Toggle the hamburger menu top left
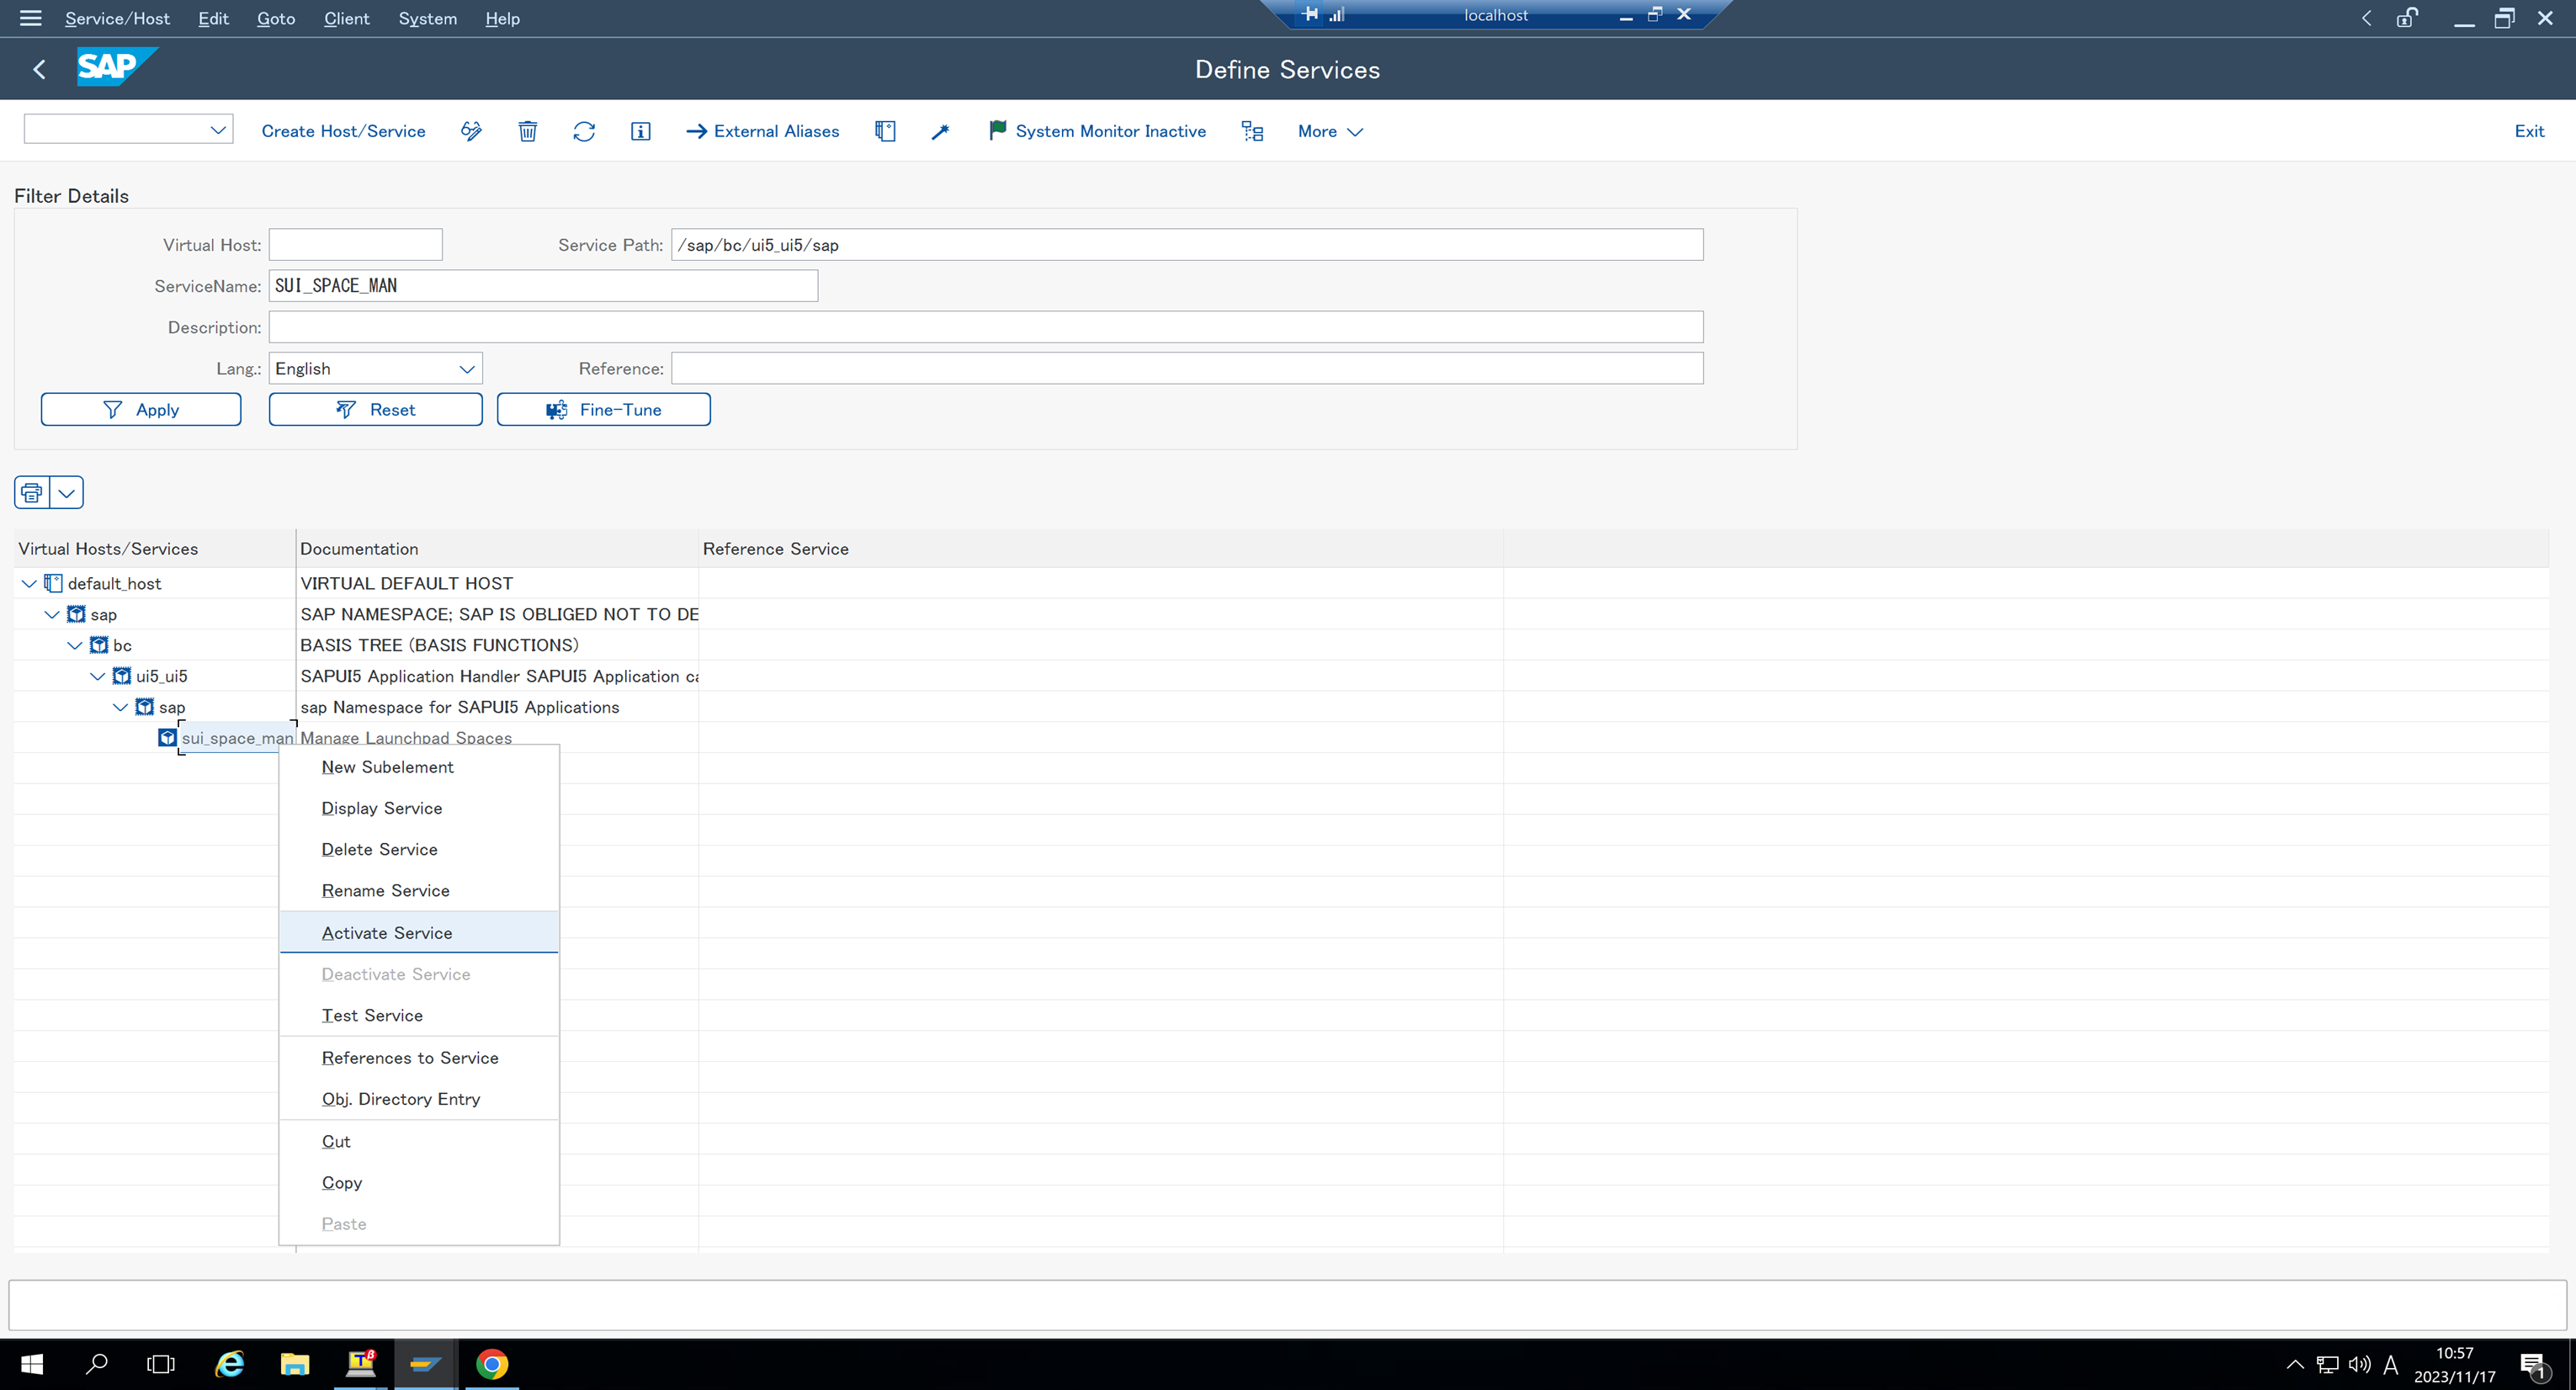This screenshot has width=2576, height=1390. (31, 18)
